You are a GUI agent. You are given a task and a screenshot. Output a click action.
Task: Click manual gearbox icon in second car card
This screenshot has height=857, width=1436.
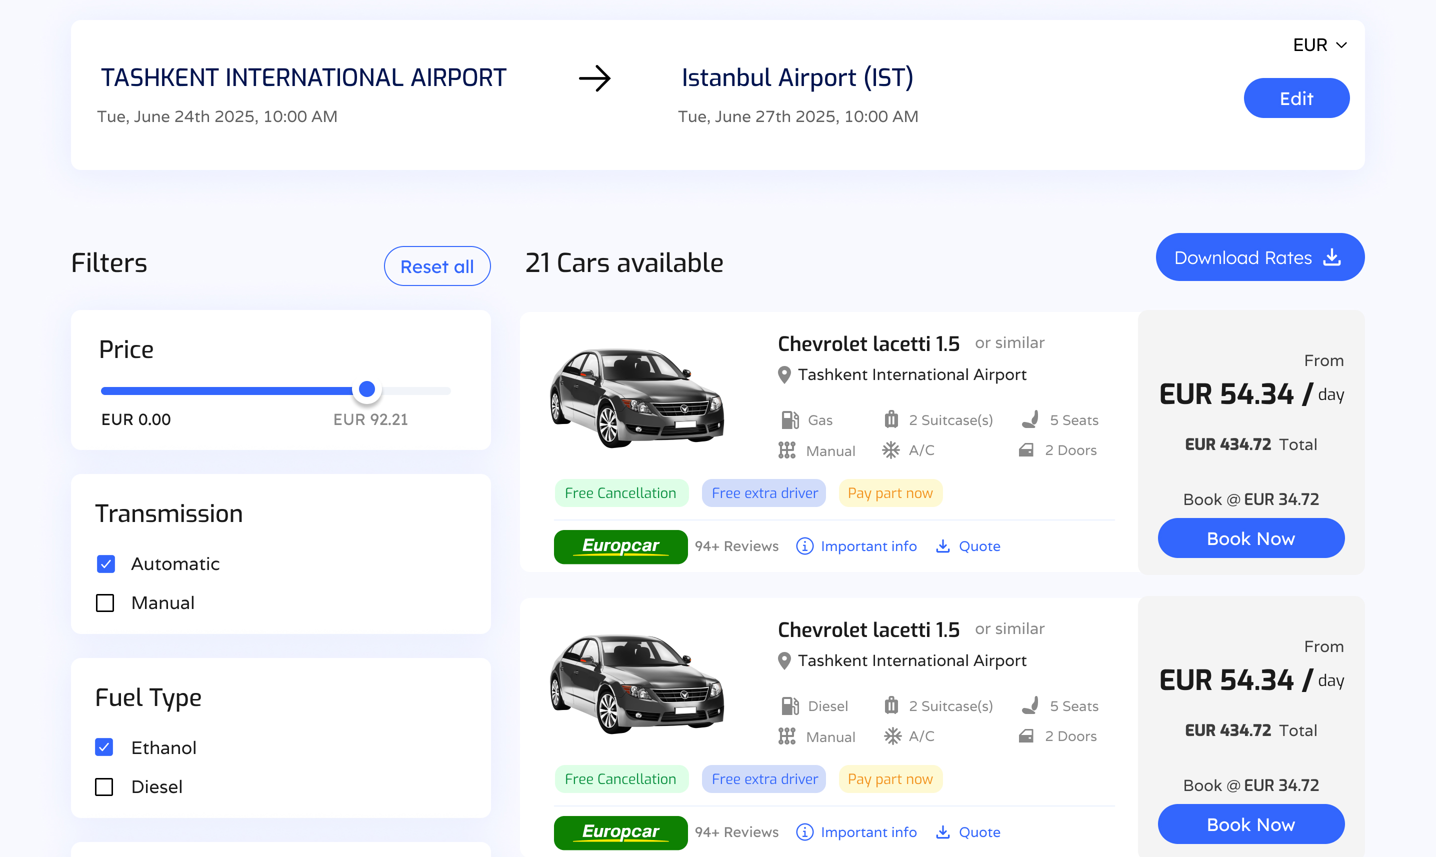coord(787,736)
